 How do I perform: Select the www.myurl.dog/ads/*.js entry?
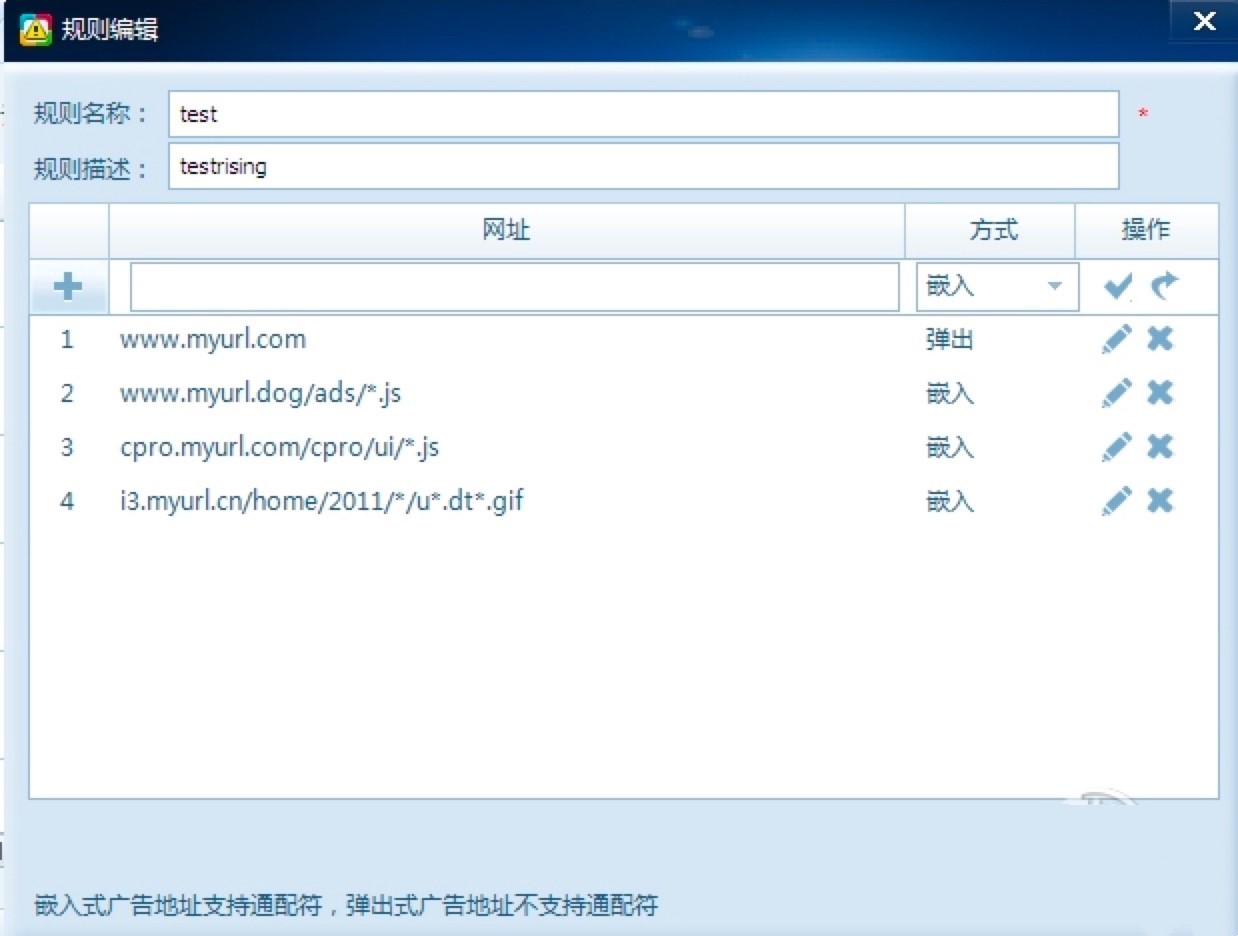(261, 393)
